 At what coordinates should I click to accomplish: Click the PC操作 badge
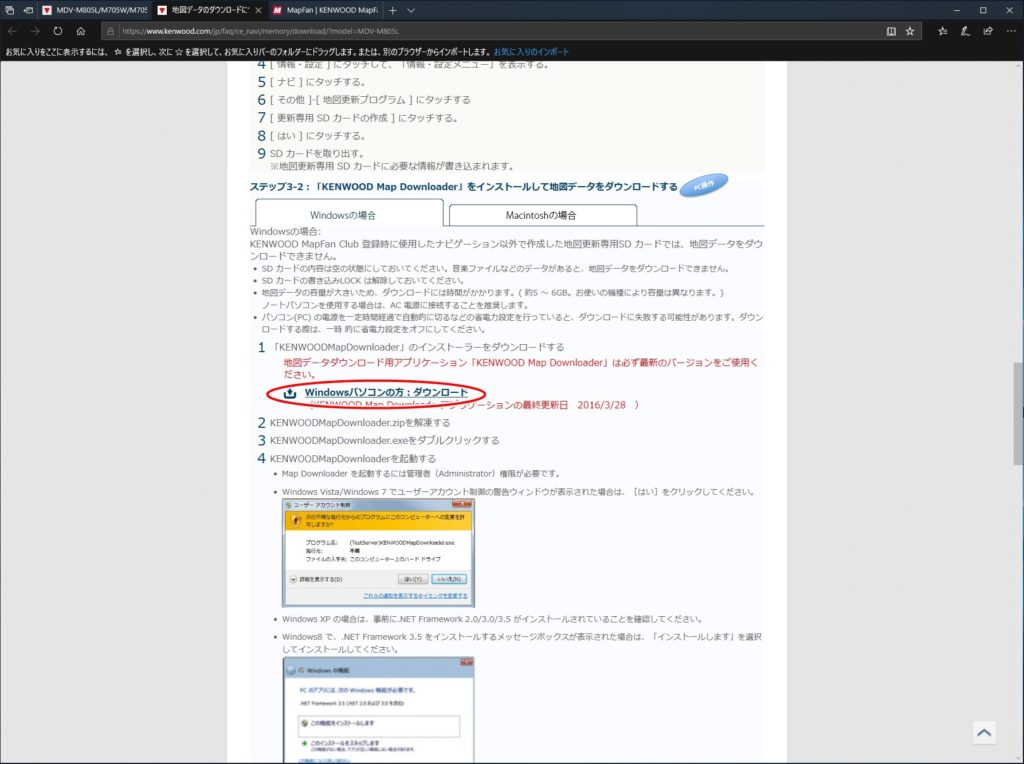[703, 185]
